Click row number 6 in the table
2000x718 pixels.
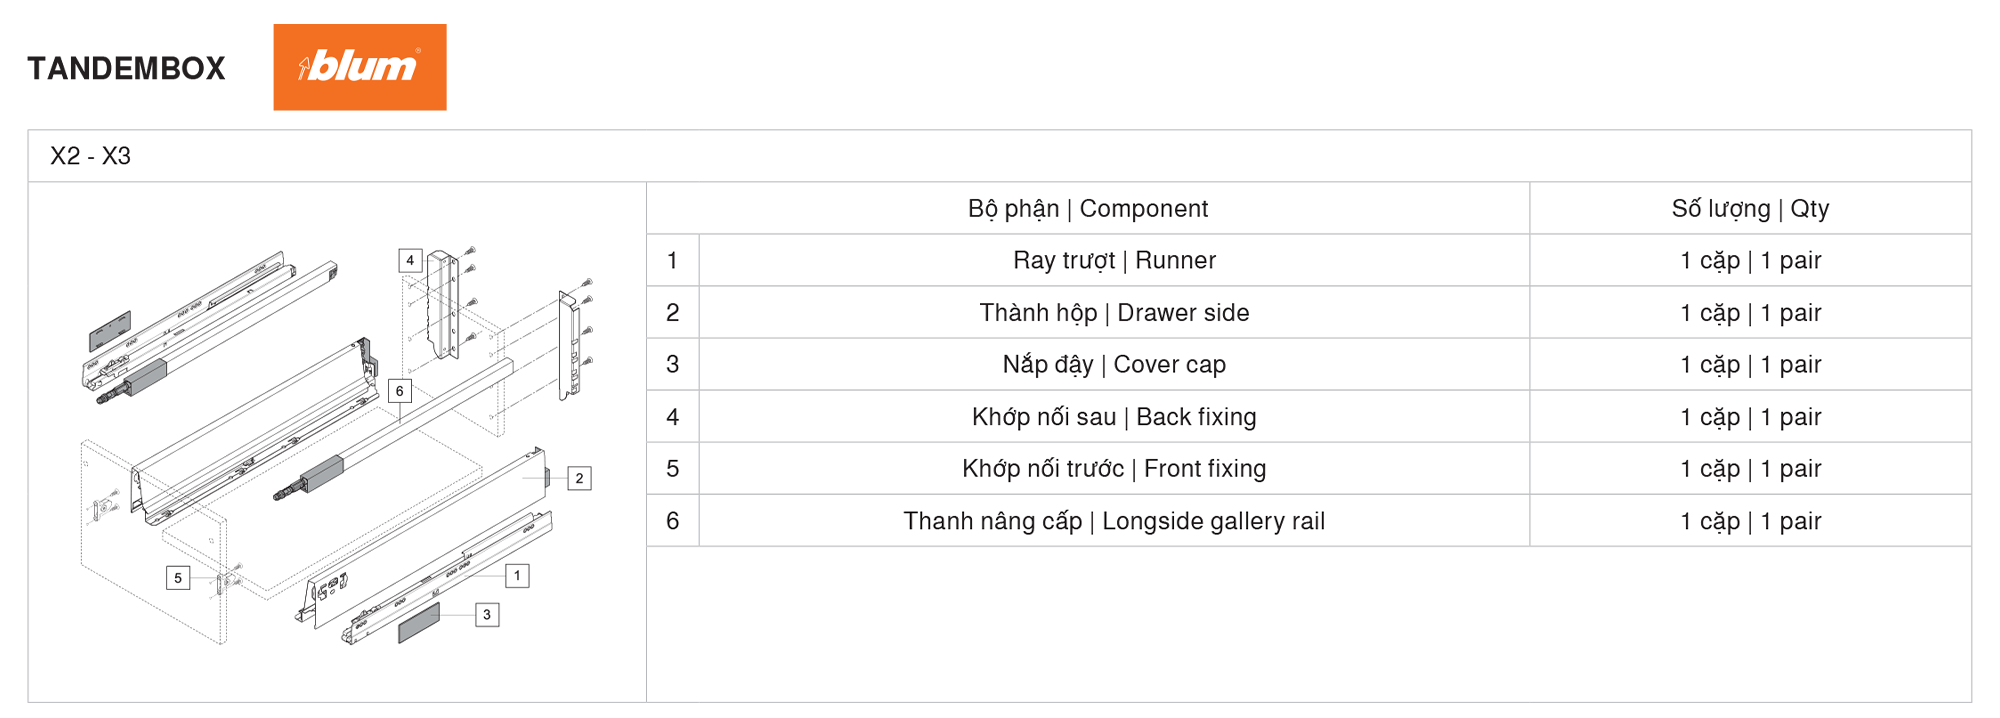(672, 520)
